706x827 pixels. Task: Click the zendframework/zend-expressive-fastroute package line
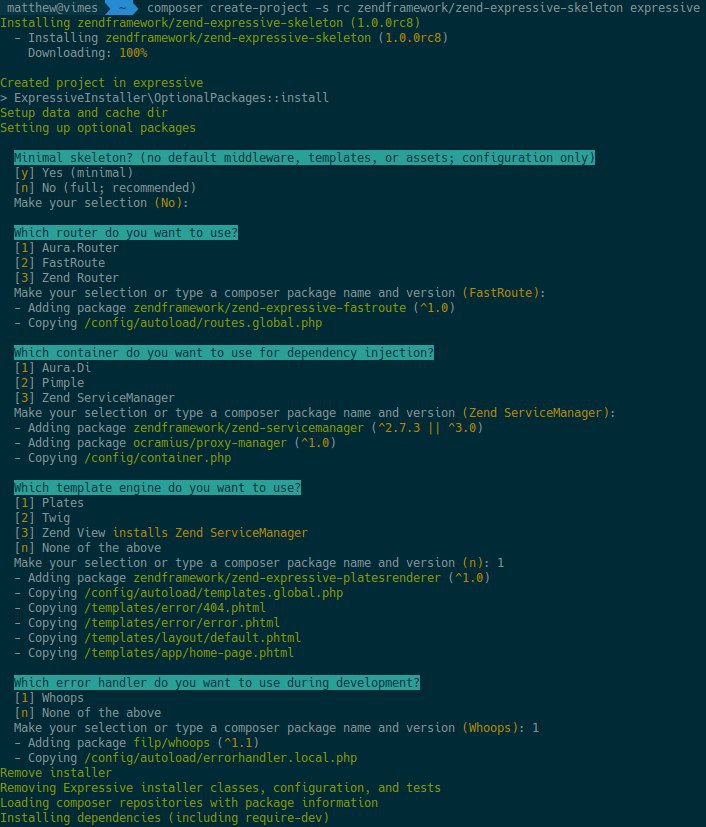234,308
